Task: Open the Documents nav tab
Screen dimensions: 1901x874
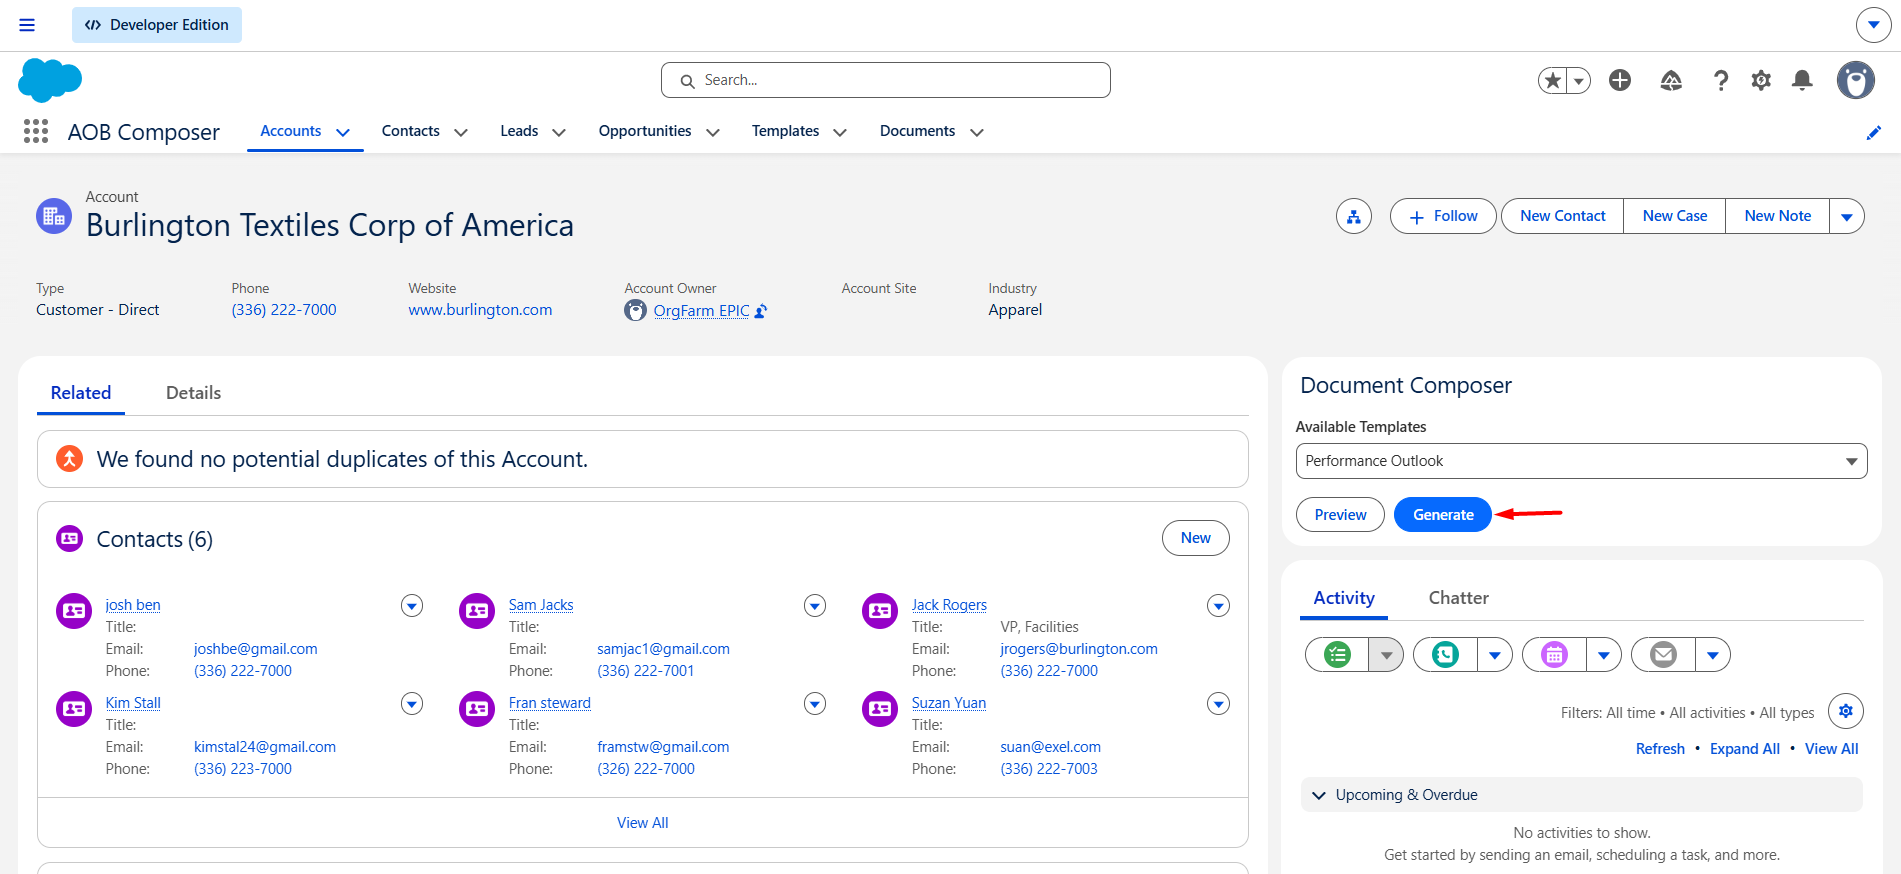Action: [917, 131]
